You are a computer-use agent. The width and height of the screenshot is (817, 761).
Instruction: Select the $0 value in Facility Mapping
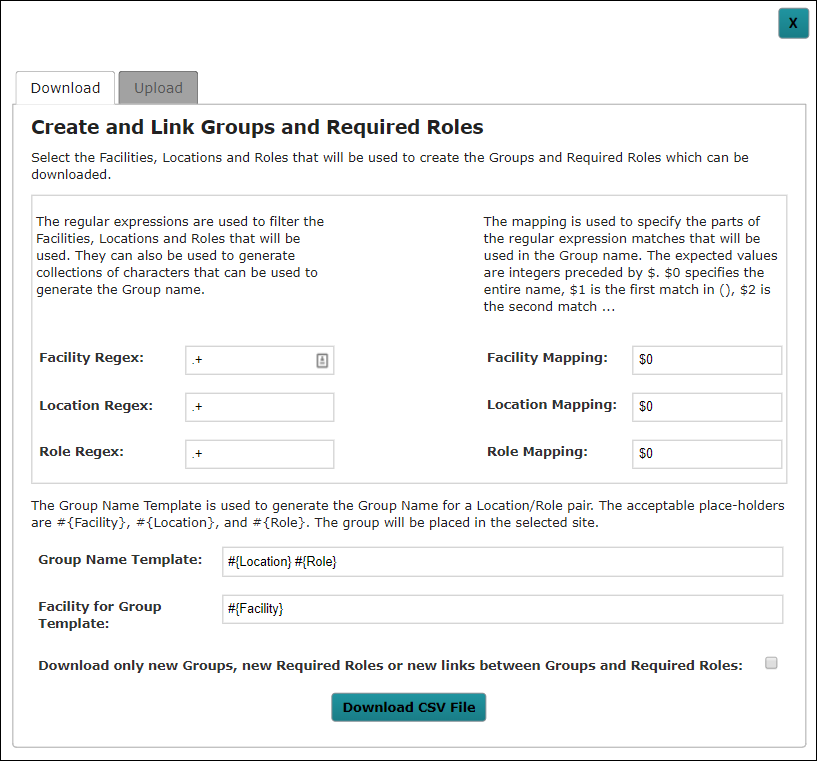649,360
